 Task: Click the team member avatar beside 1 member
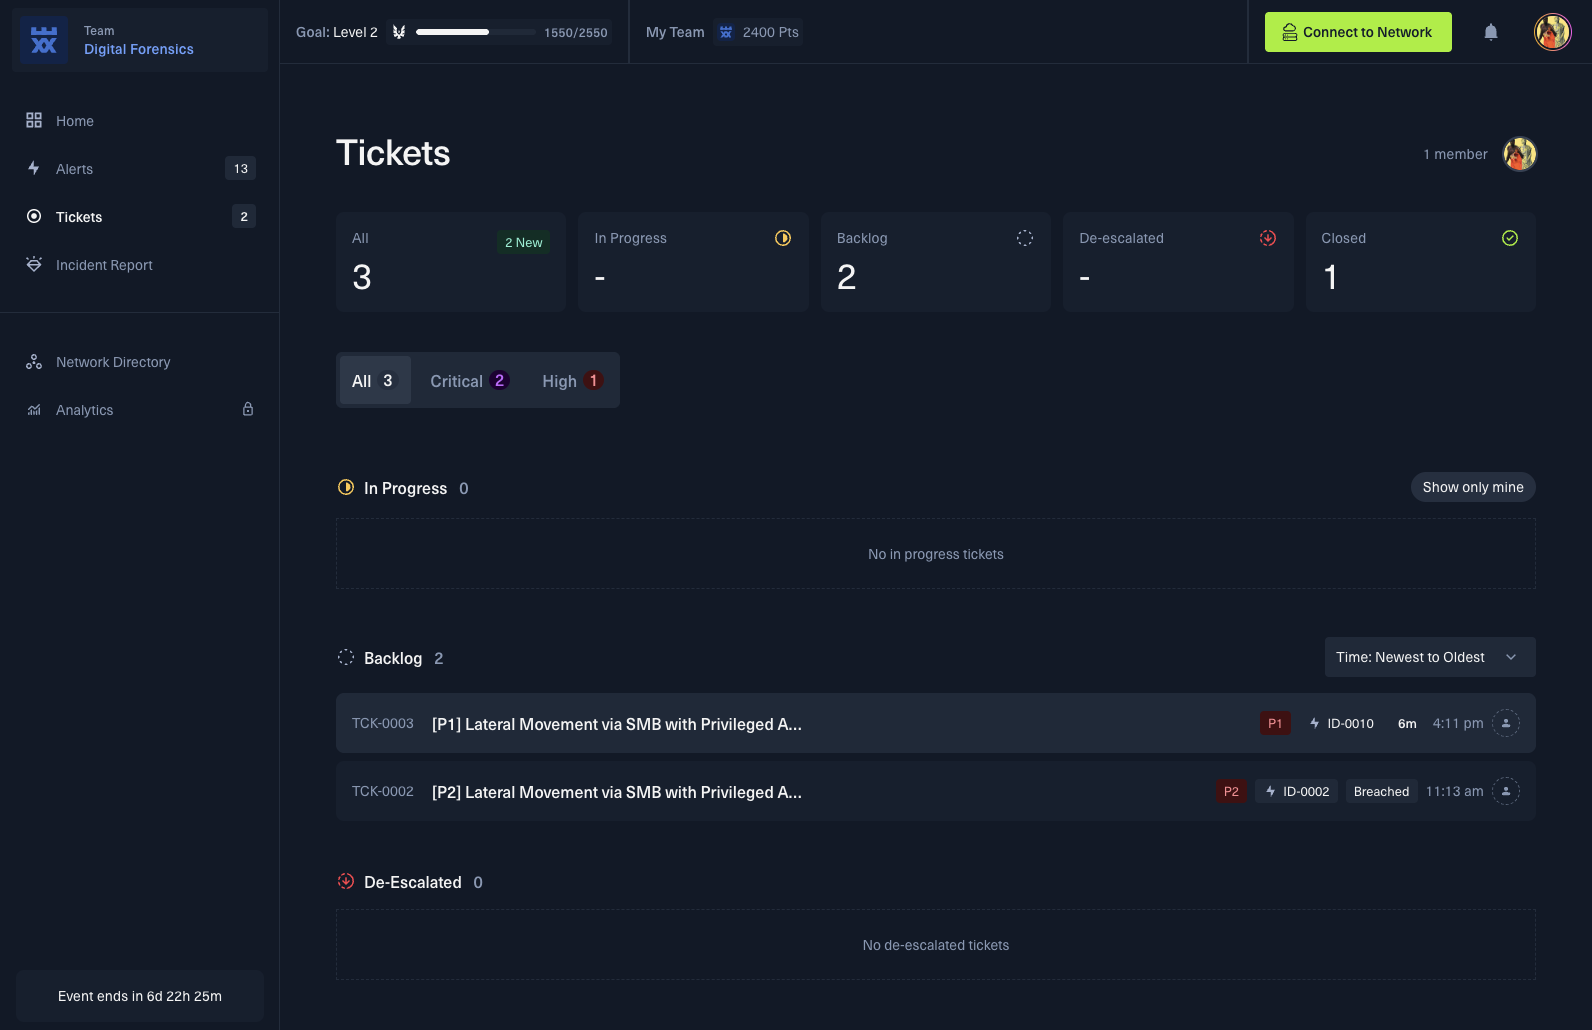coord(1519,154)
